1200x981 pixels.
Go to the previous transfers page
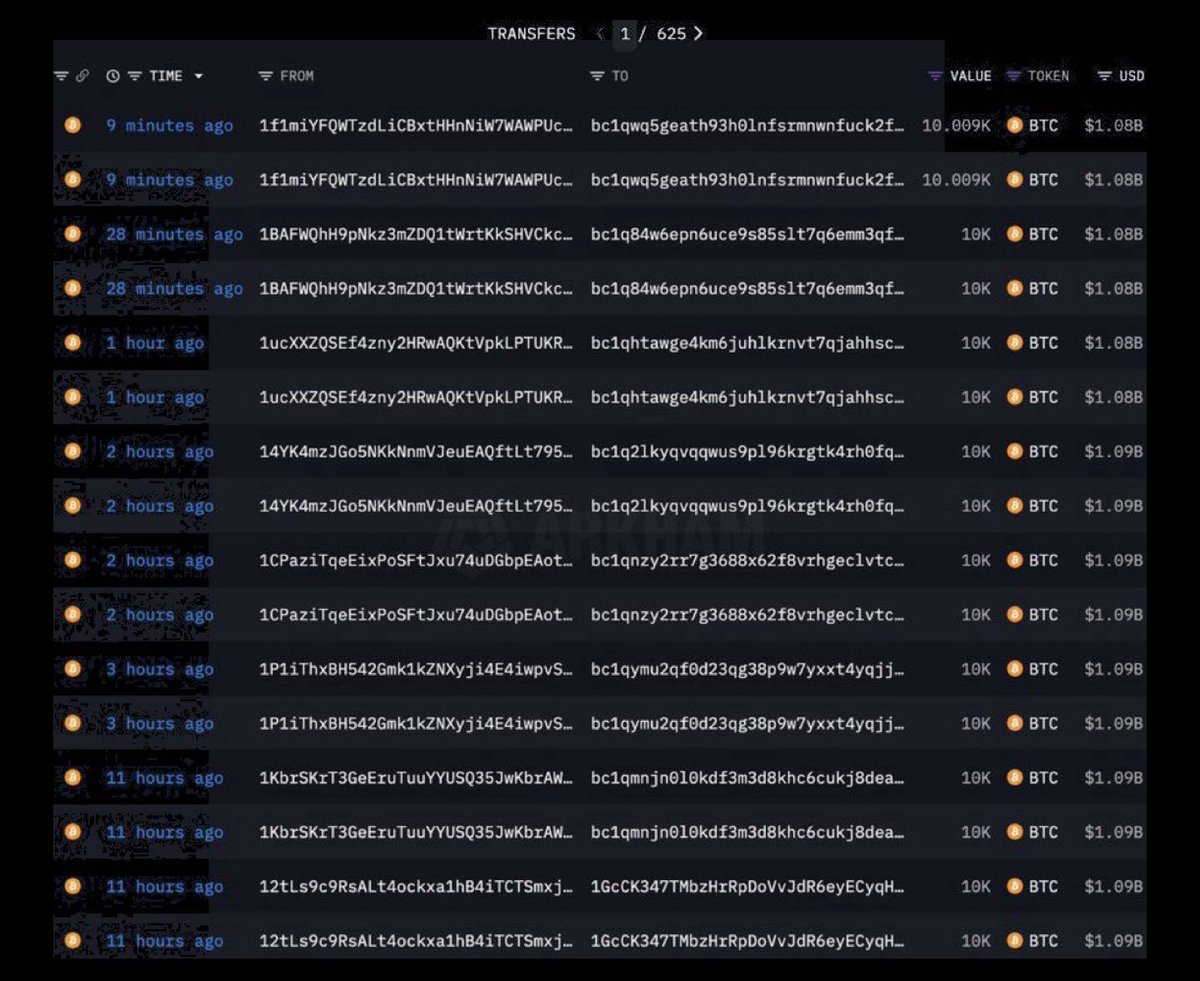600,34
